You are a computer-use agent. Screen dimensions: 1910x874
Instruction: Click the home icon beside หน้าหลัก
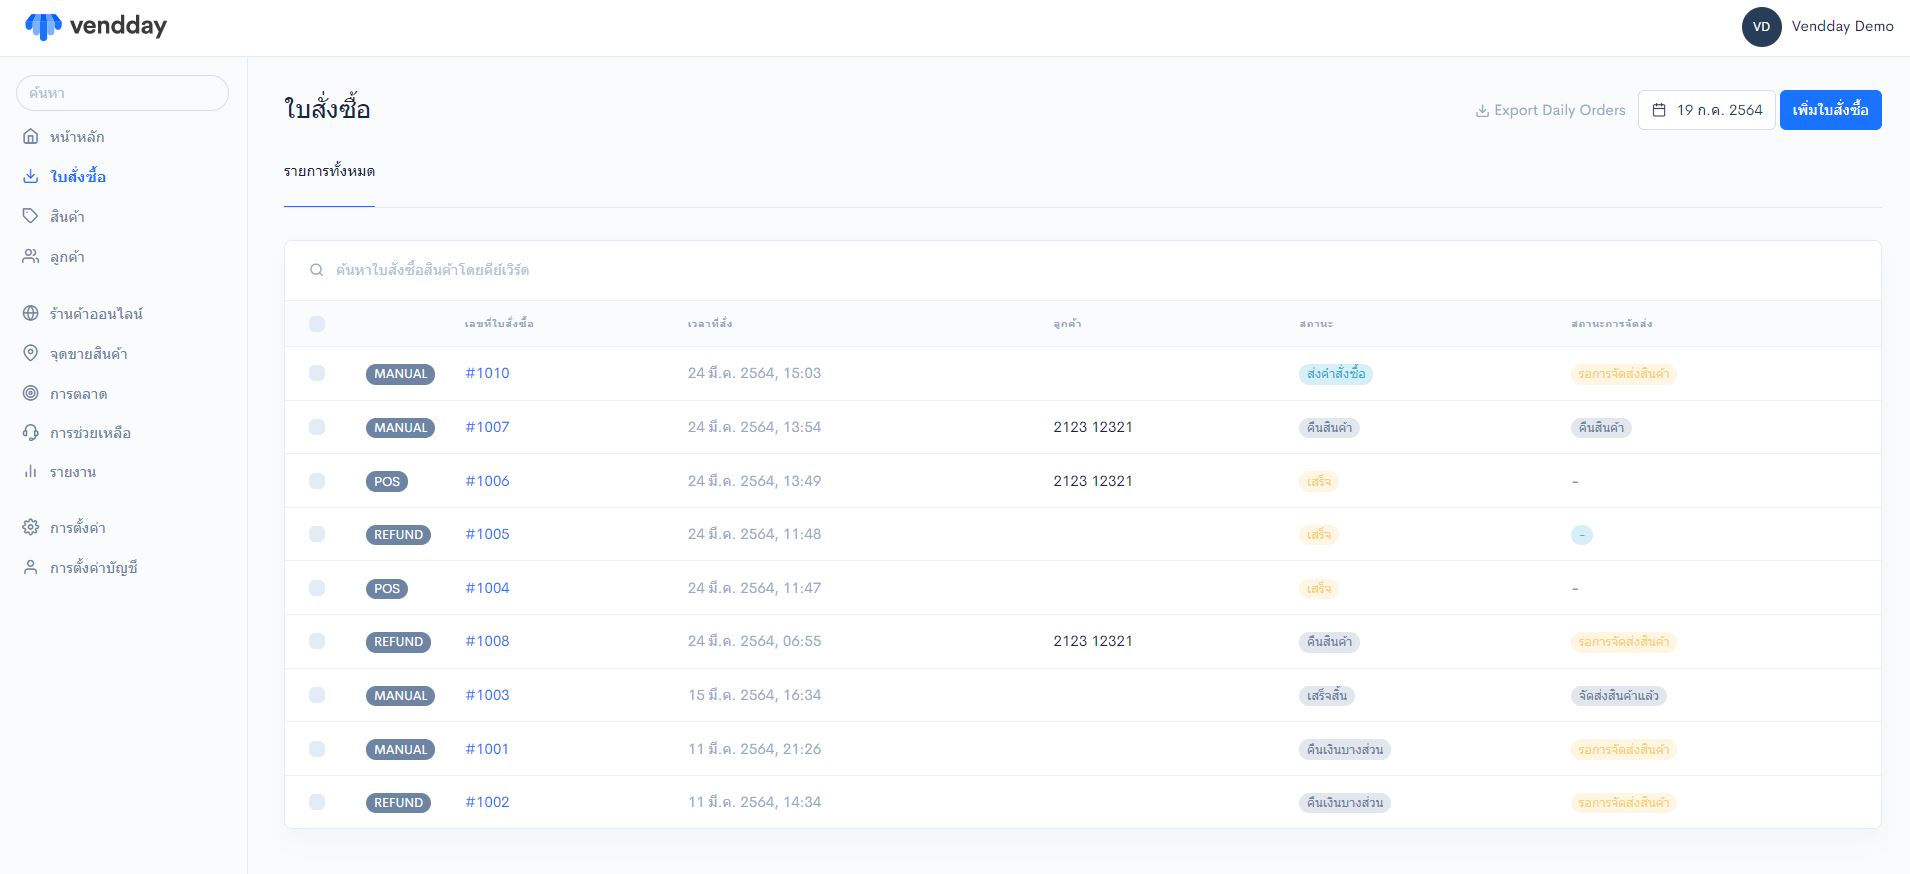31,136
